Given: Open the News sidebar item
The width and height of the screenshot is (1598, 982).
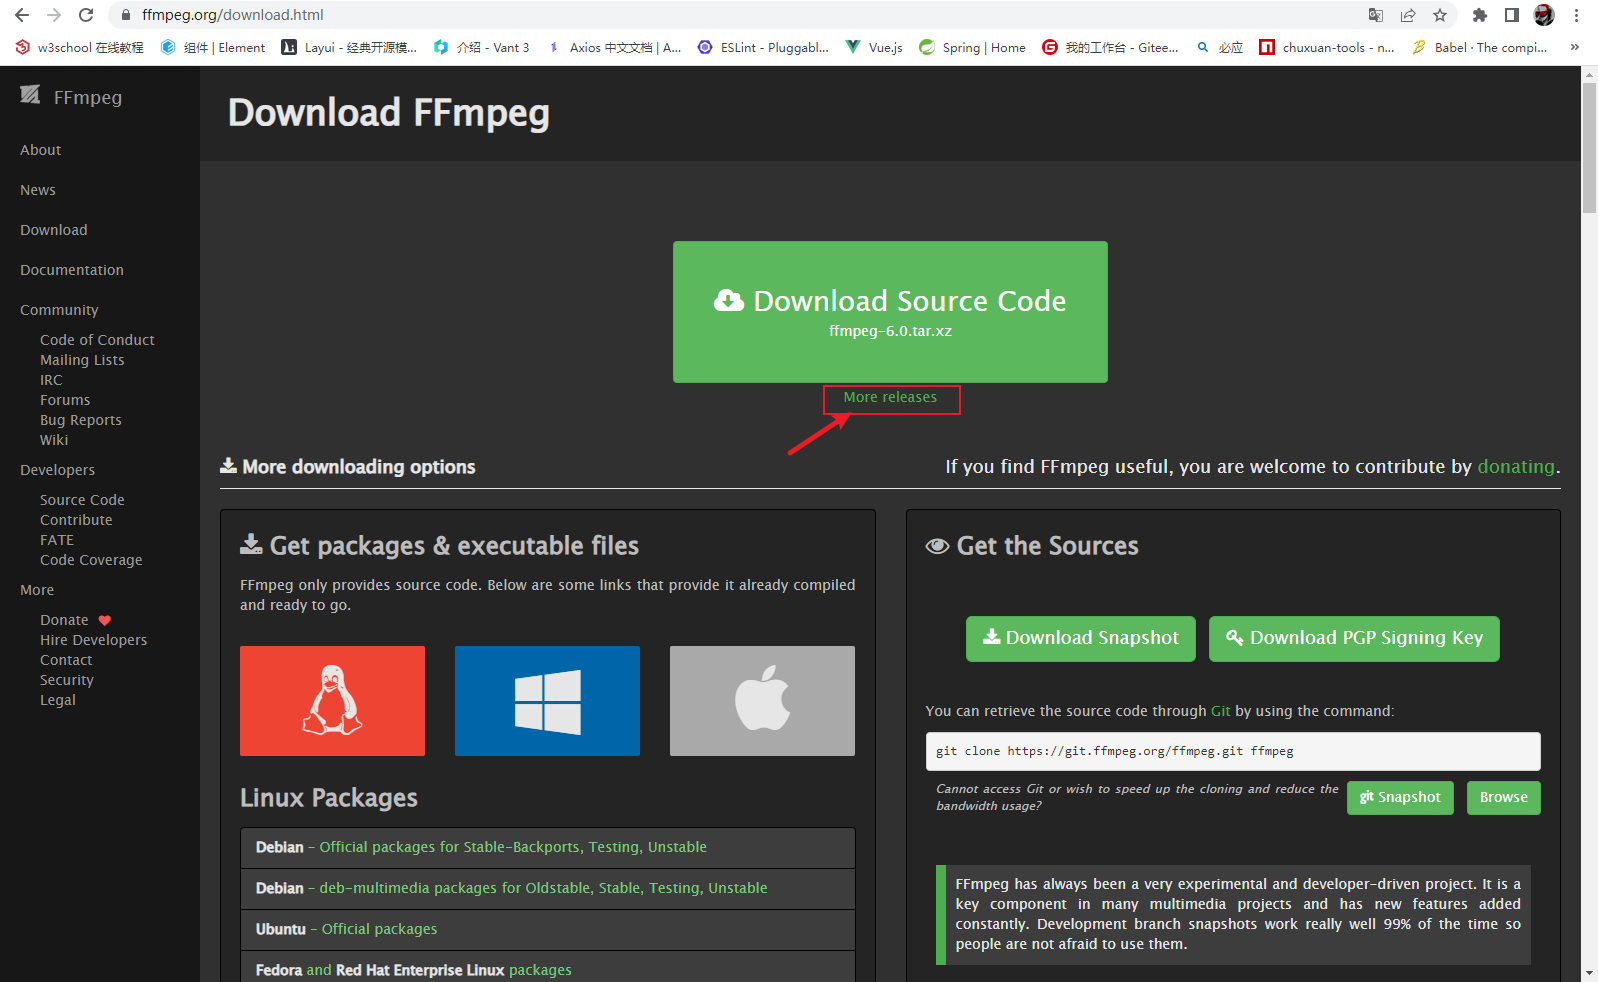Looking at the screenshot, I should pyautogui.click(x=38, y=190).
